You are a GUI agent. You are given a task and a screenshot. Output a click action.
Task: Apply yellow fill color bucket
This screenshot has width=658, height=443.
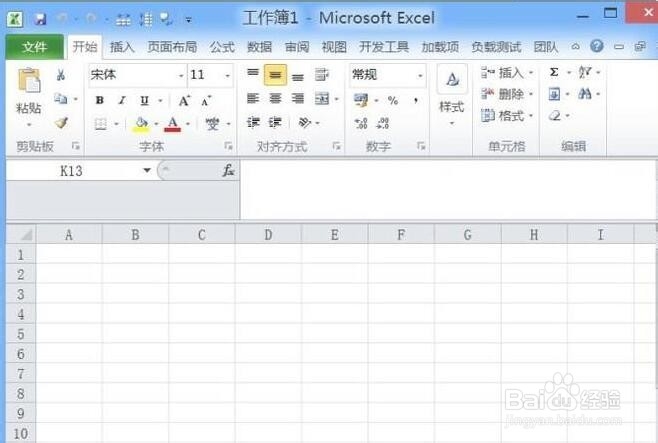(141, 124)
